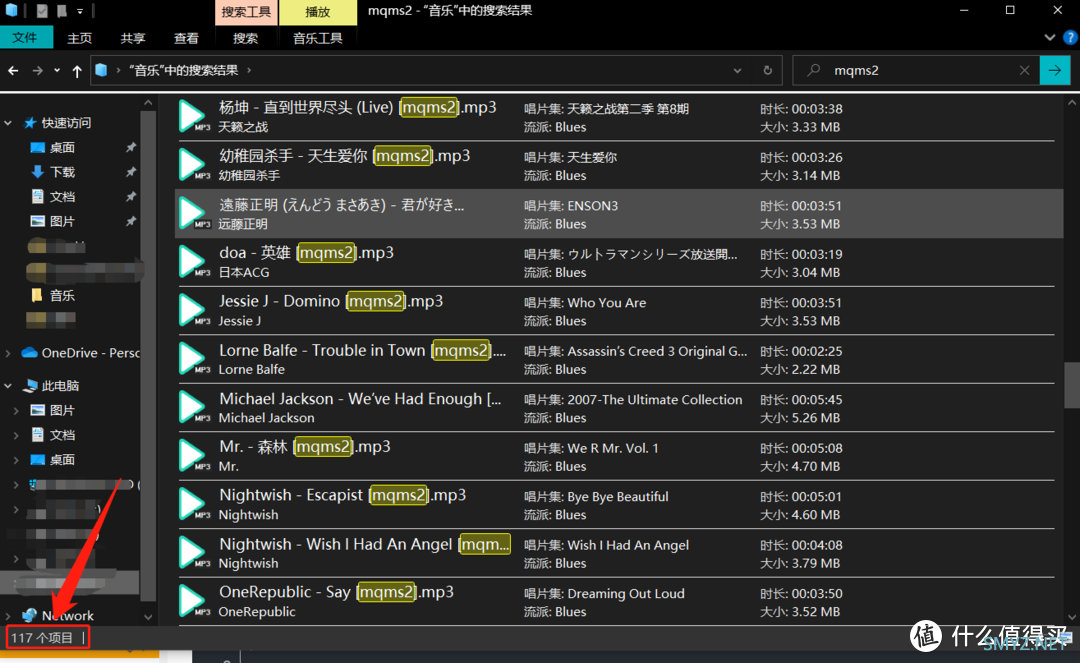Open 桌面 under 快速访问

(x=62, y=147)
